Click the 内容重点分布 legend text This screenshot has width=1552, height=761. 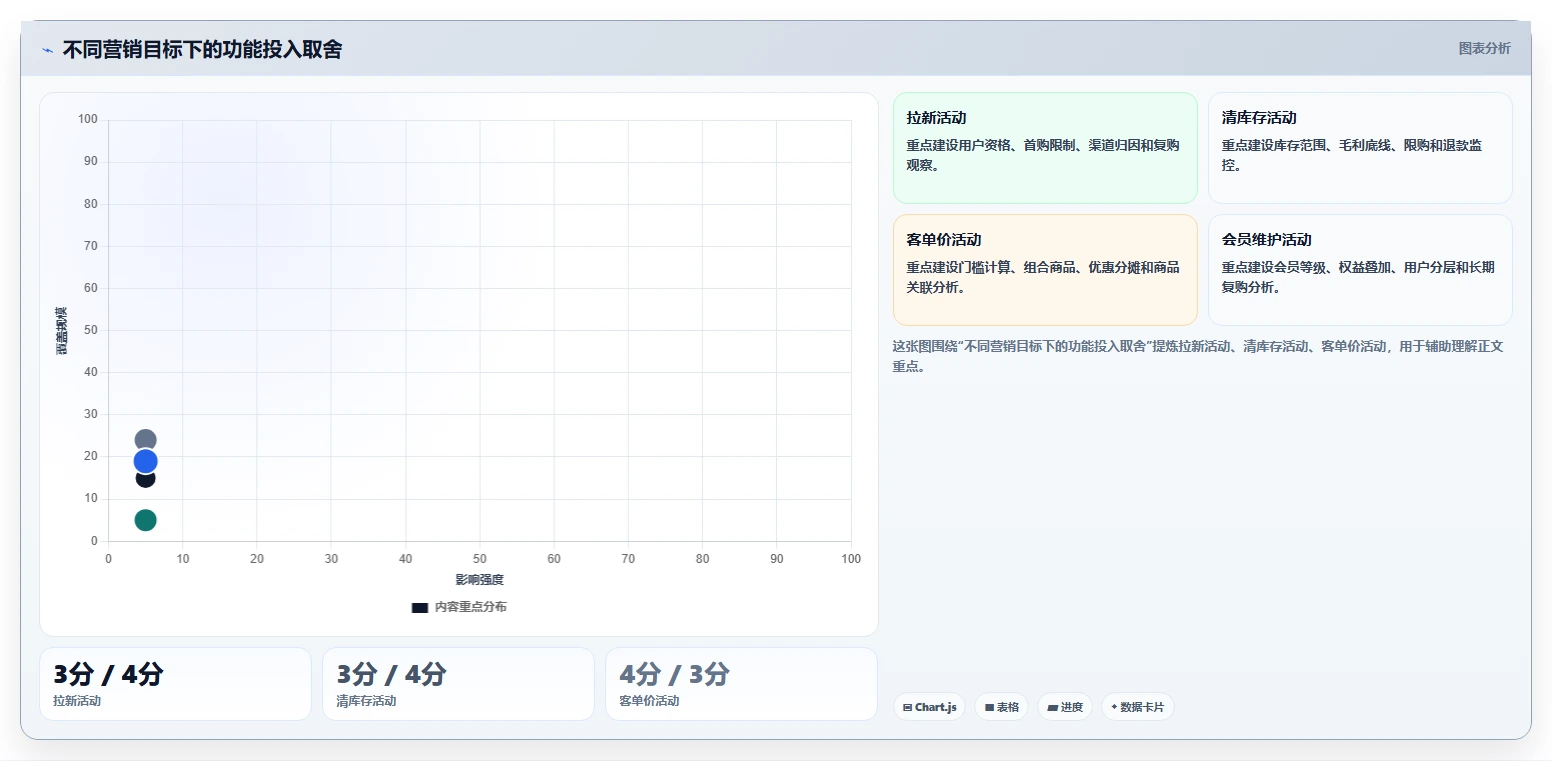[470, 607]
